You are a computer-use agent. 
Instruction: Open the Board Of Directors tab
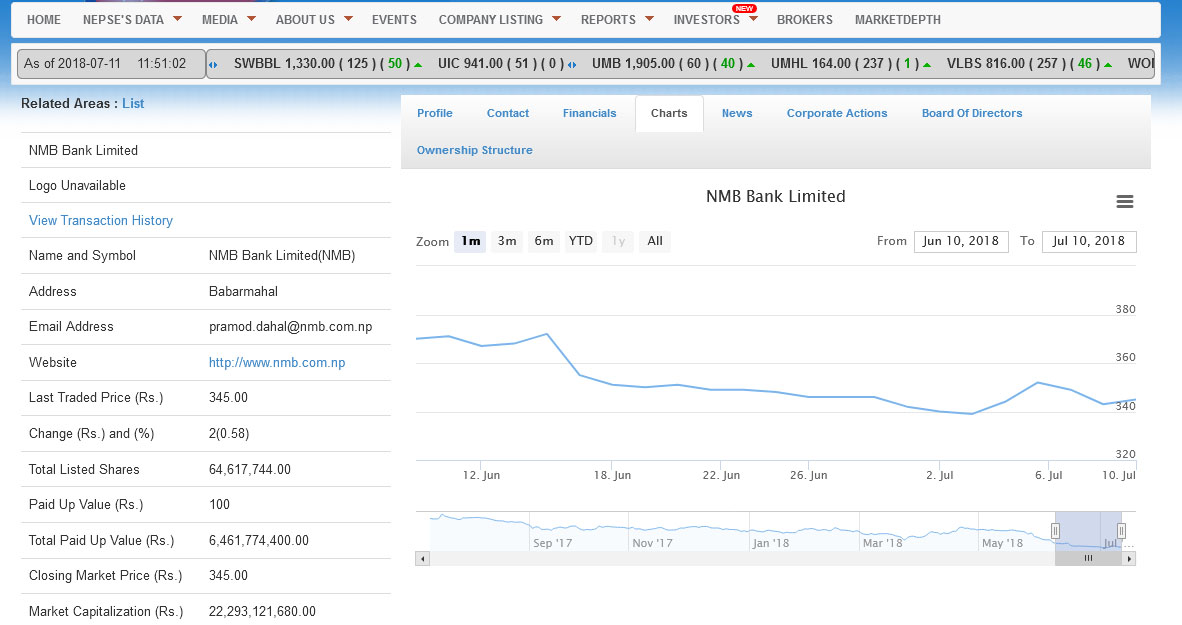tap(972, 113)
